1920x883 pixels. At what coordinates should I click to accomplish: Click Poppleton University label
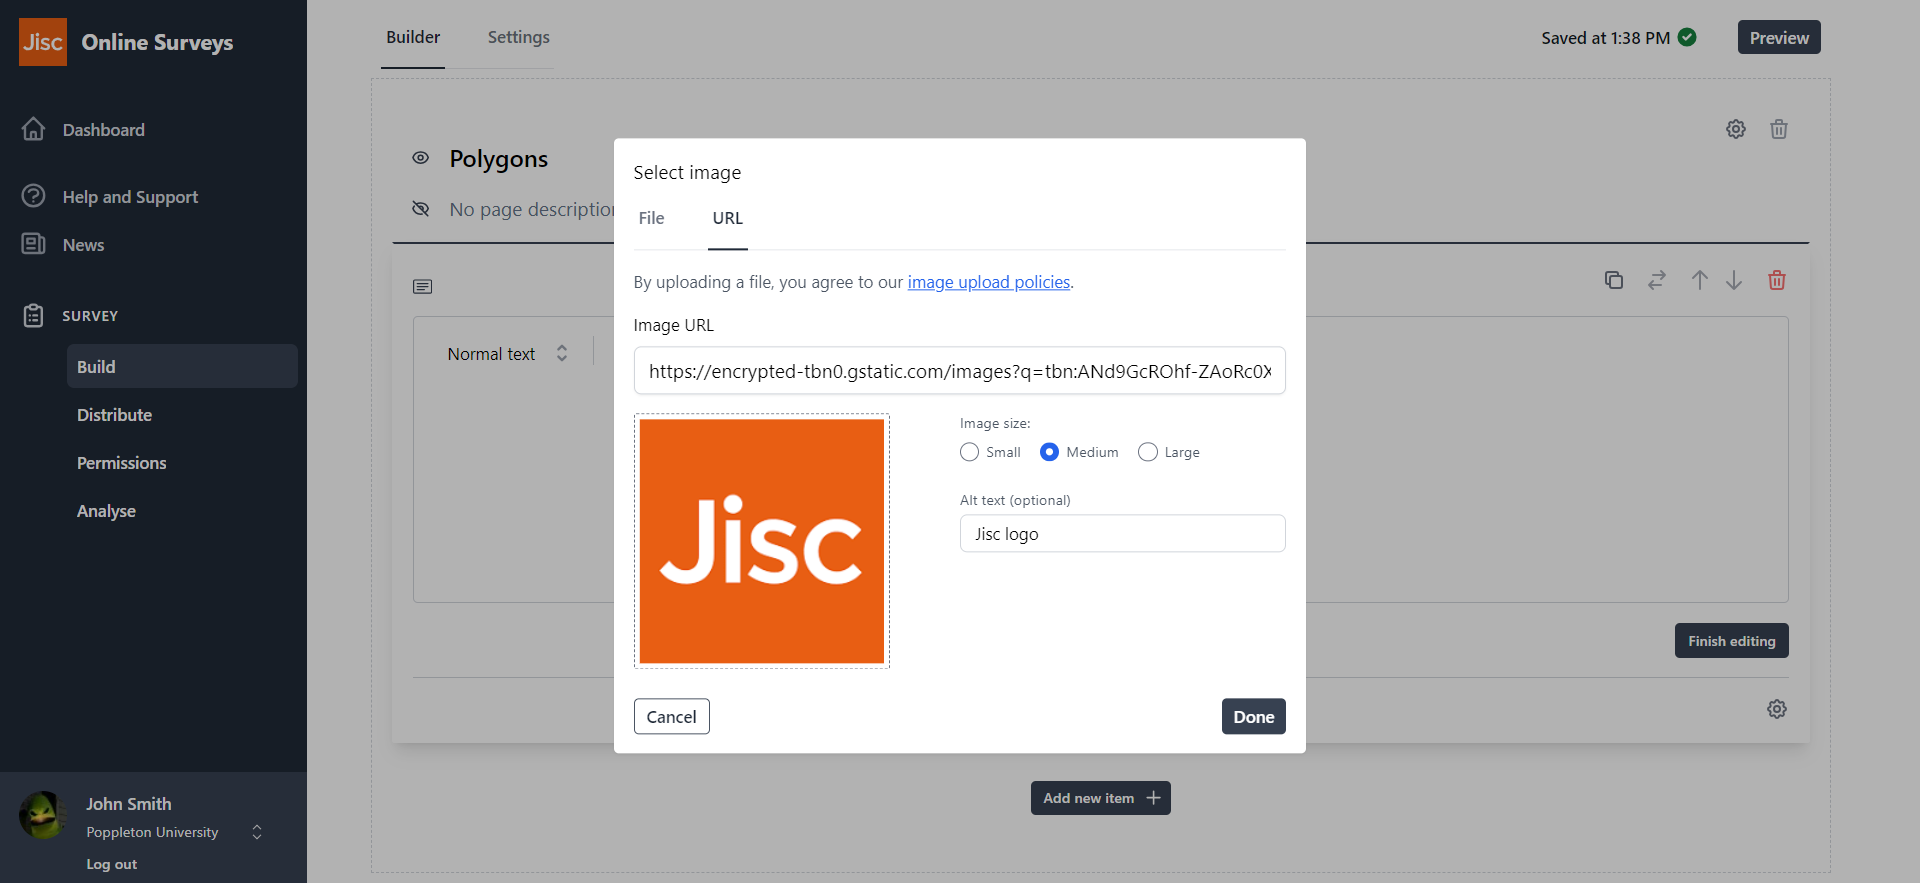click(152, 832)
